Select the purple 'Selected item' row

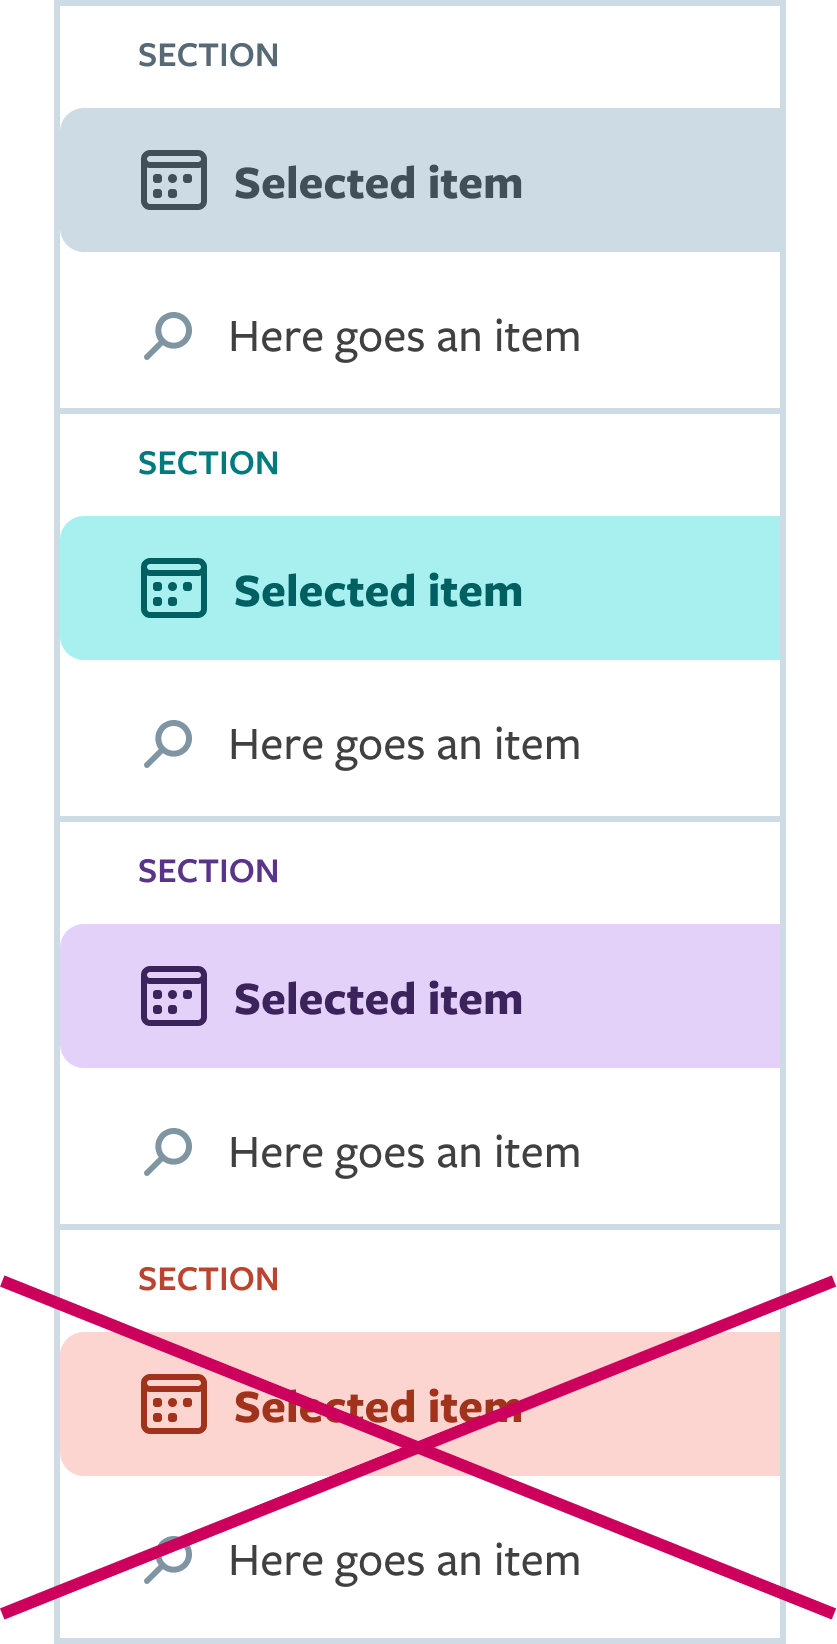[420, 996]
